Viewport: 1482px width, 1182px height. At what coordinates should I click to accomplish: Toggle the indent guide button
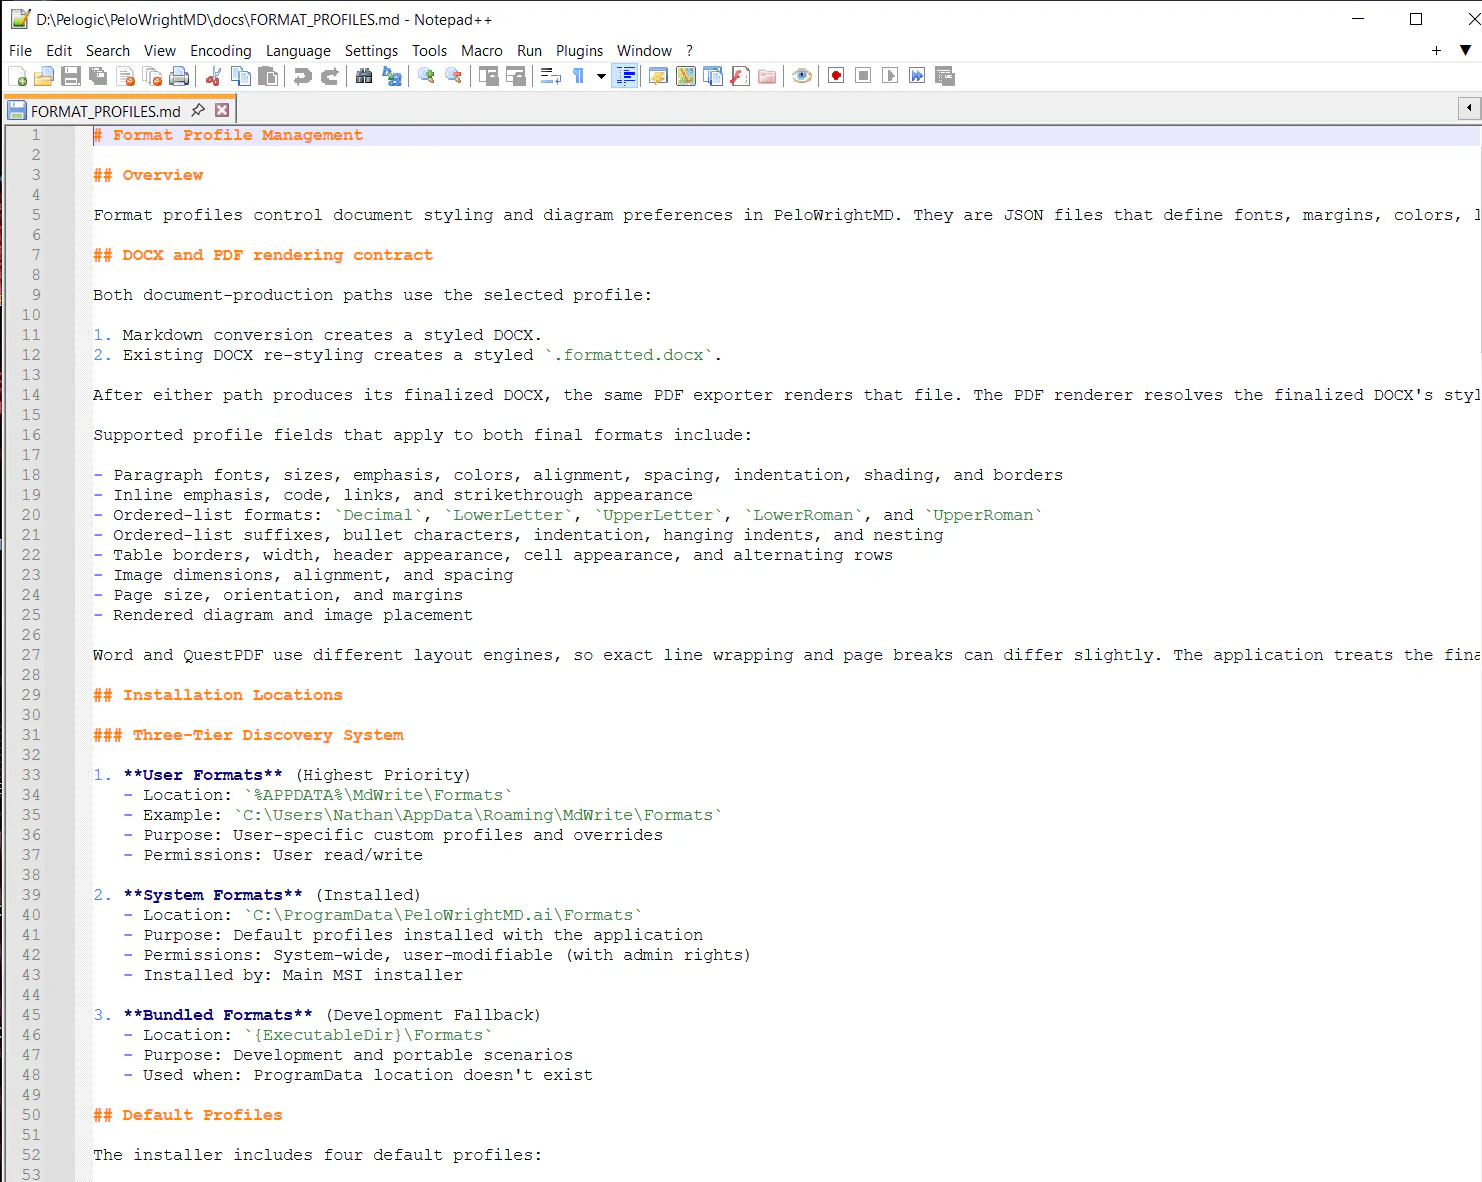click(x=625, y=76)
